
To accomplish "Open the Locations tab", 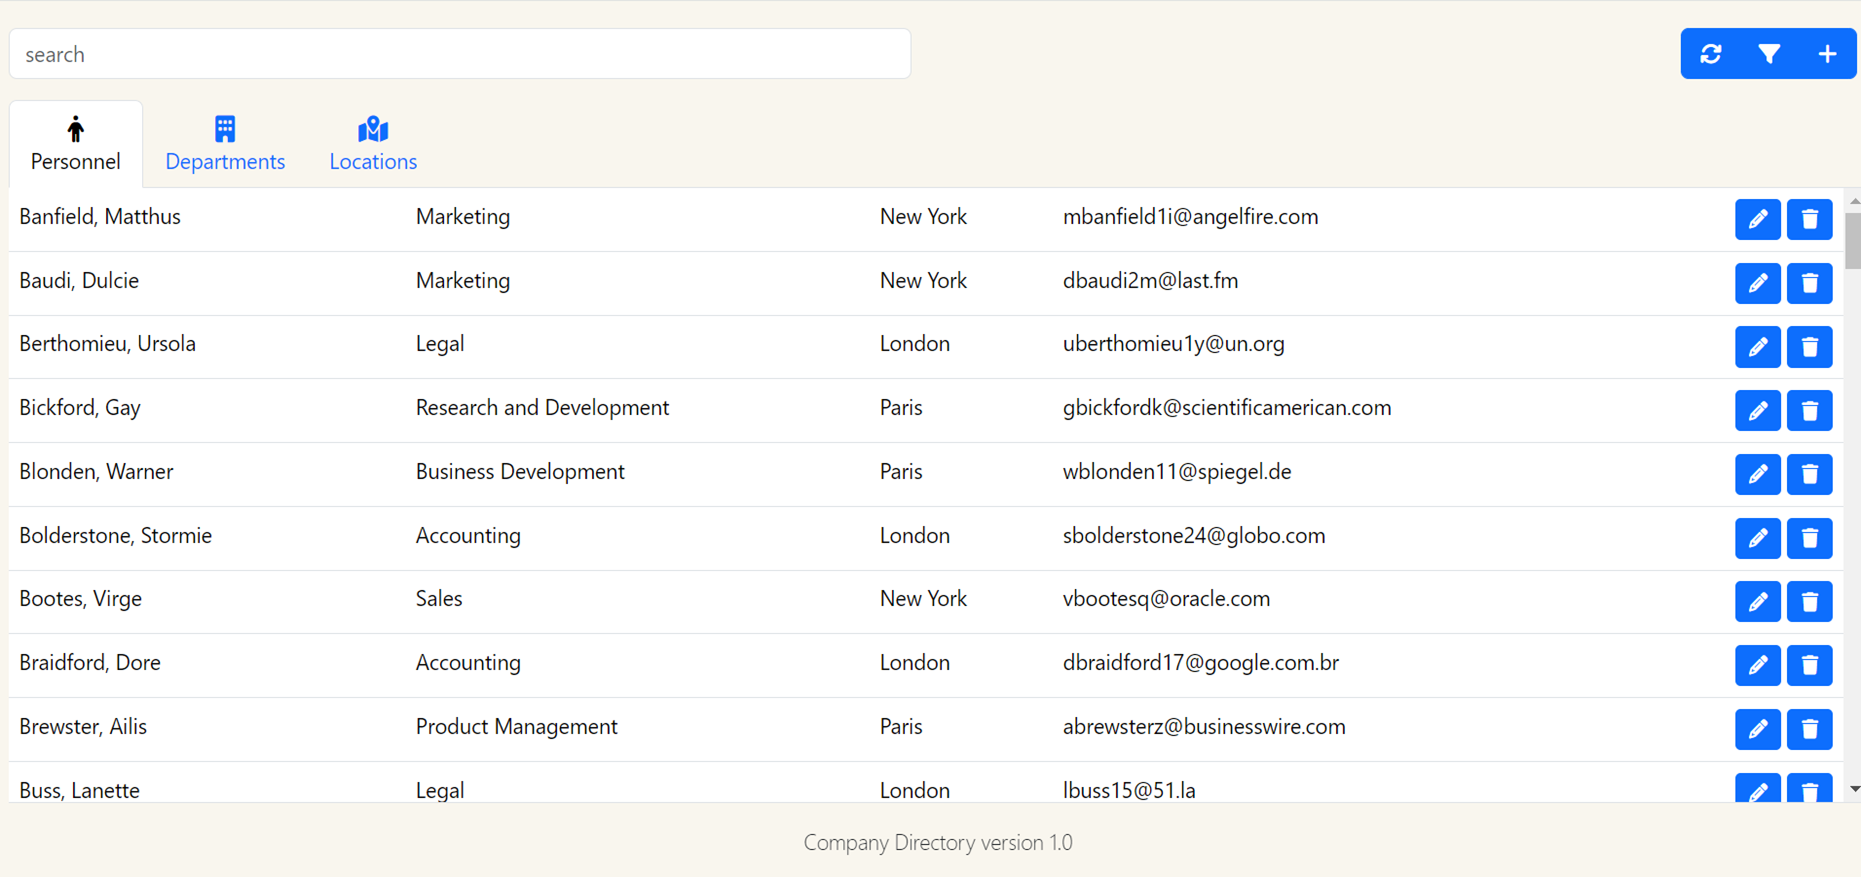I will pyautogui.click(x=373, y=145).
